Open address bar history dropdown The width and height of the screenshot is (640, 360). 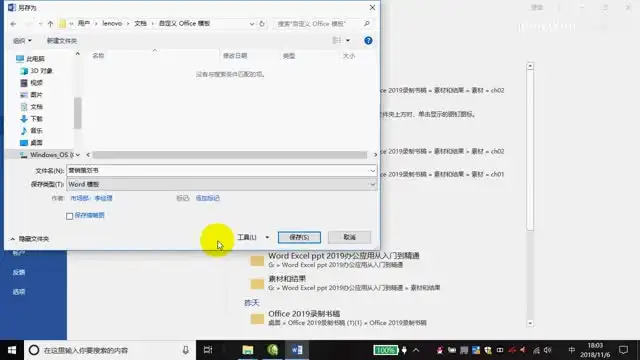[x=252, y=24]
